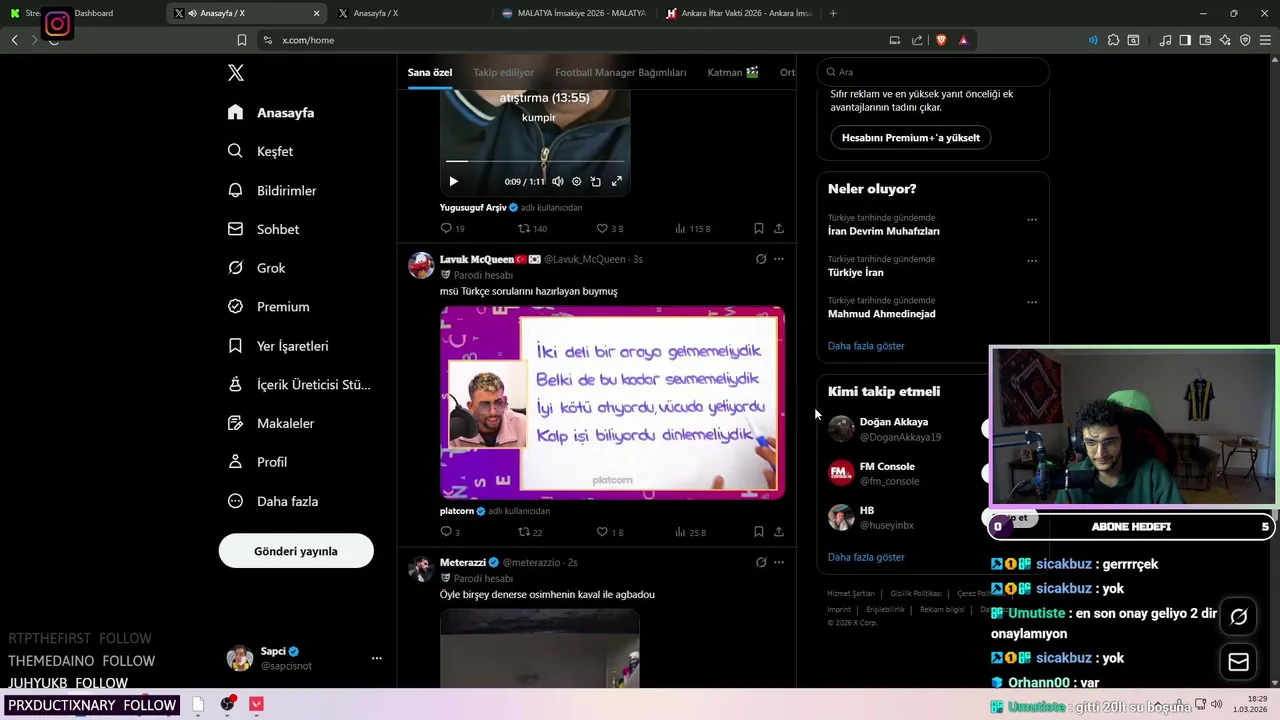Open more options on Lavuk McQueen post

click(x=779, y=259)
